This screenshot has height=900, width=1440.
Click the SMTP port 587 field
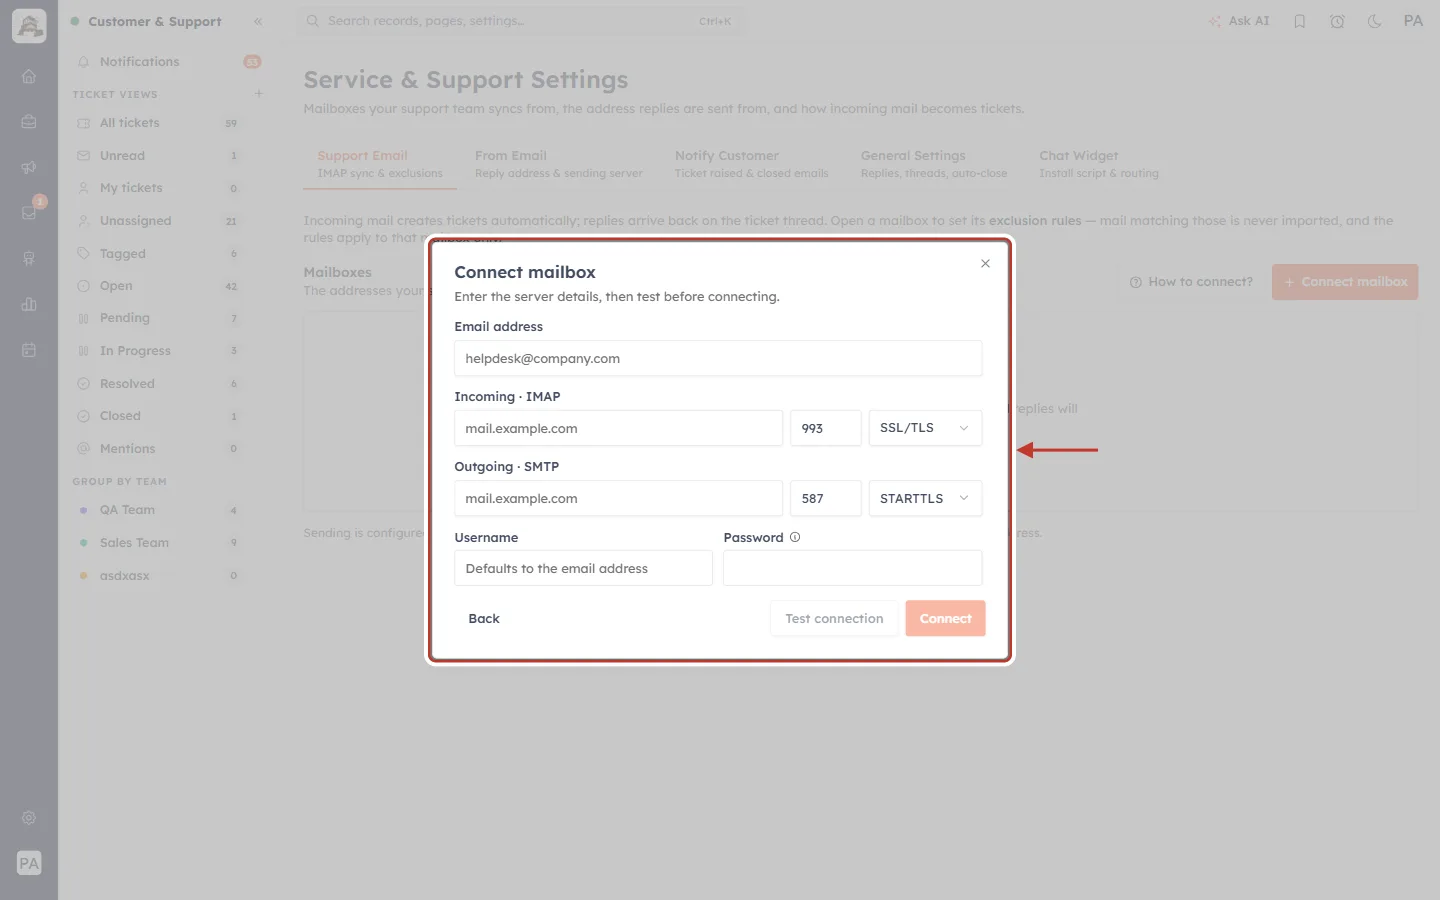tap(826, 498)
